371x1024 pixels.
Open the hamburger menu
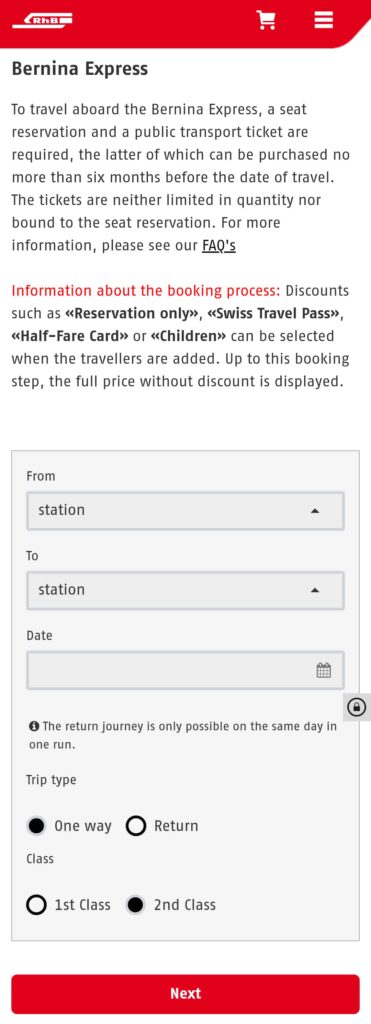click(323, 20)
